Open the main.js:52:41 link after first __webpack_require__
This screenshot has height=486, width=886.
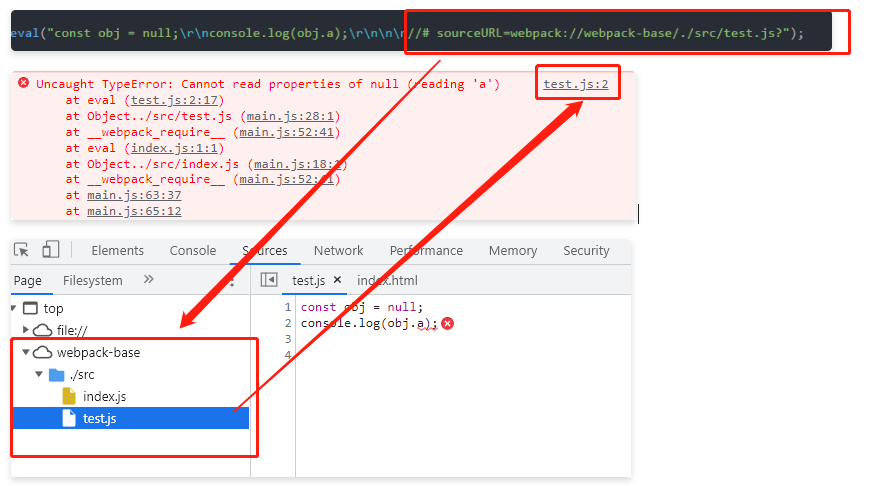click(286, 132)
